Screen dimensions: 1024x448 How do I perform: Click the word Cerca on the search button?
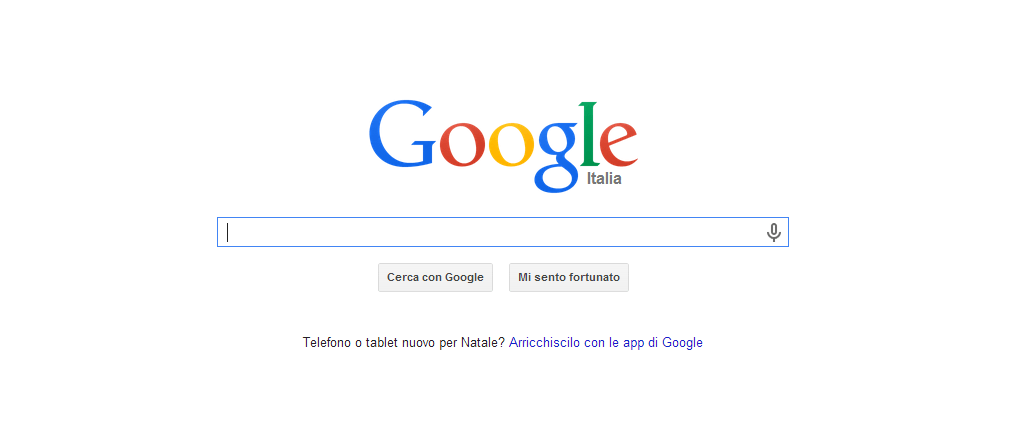[x=403, y=278]
